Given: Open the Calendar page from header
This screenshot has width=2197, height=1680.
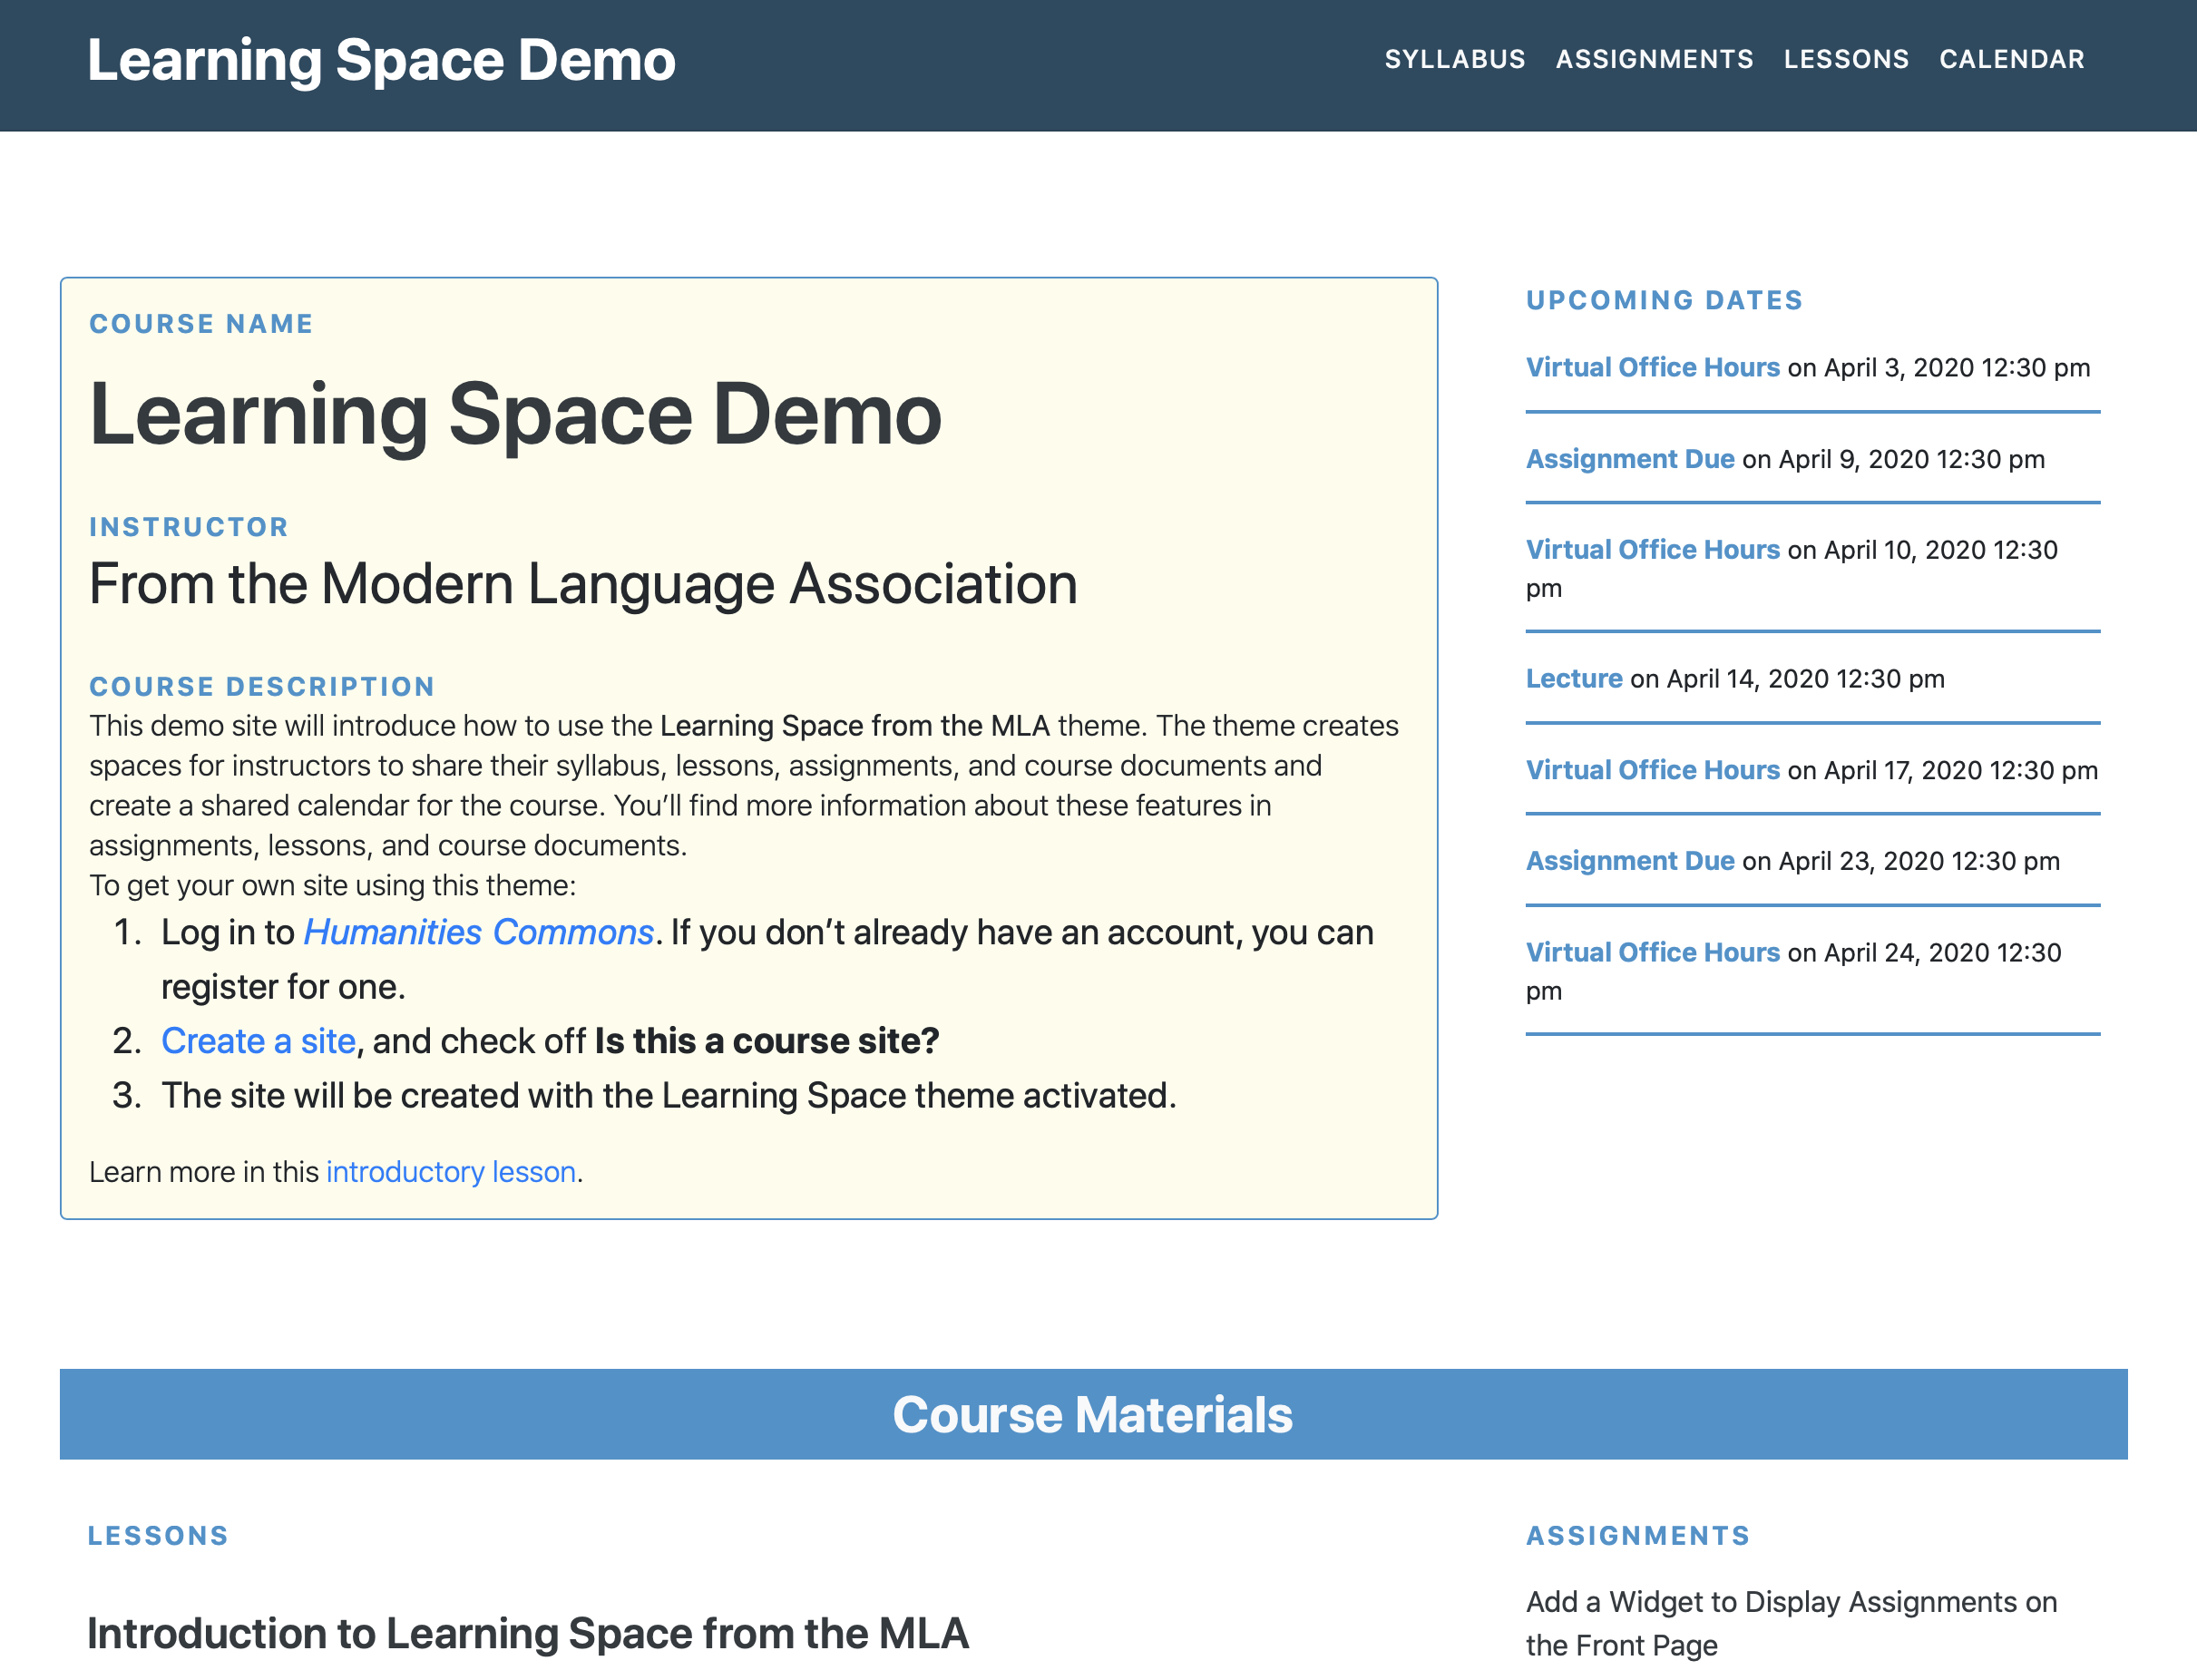Looking at the screenshot, I should [2011, 59].
